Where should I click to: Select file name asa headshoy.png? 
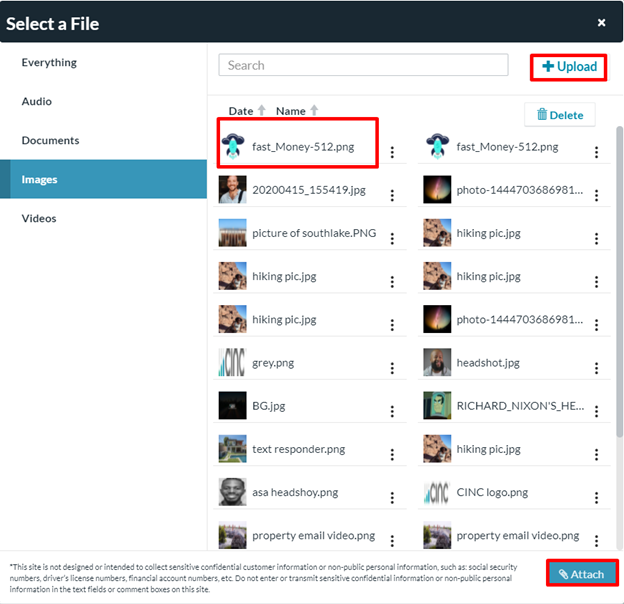coord(295,493)
